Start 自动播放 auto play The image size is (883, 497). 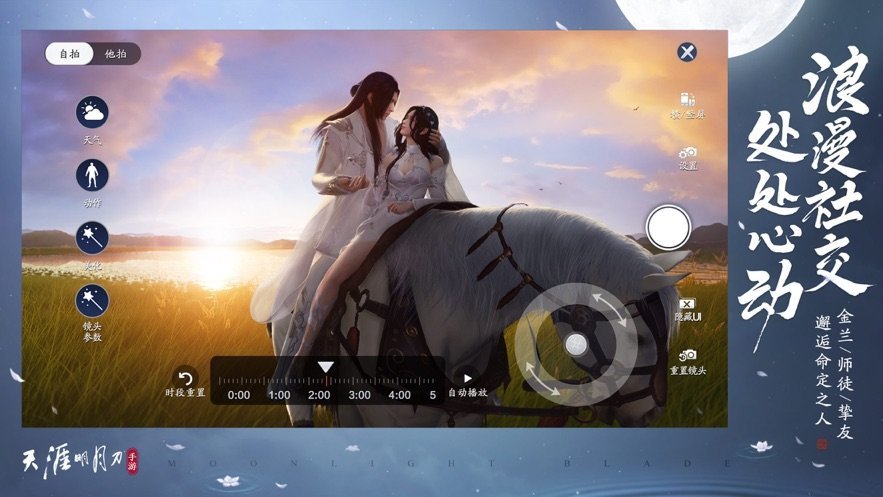[x=467, y=379]
